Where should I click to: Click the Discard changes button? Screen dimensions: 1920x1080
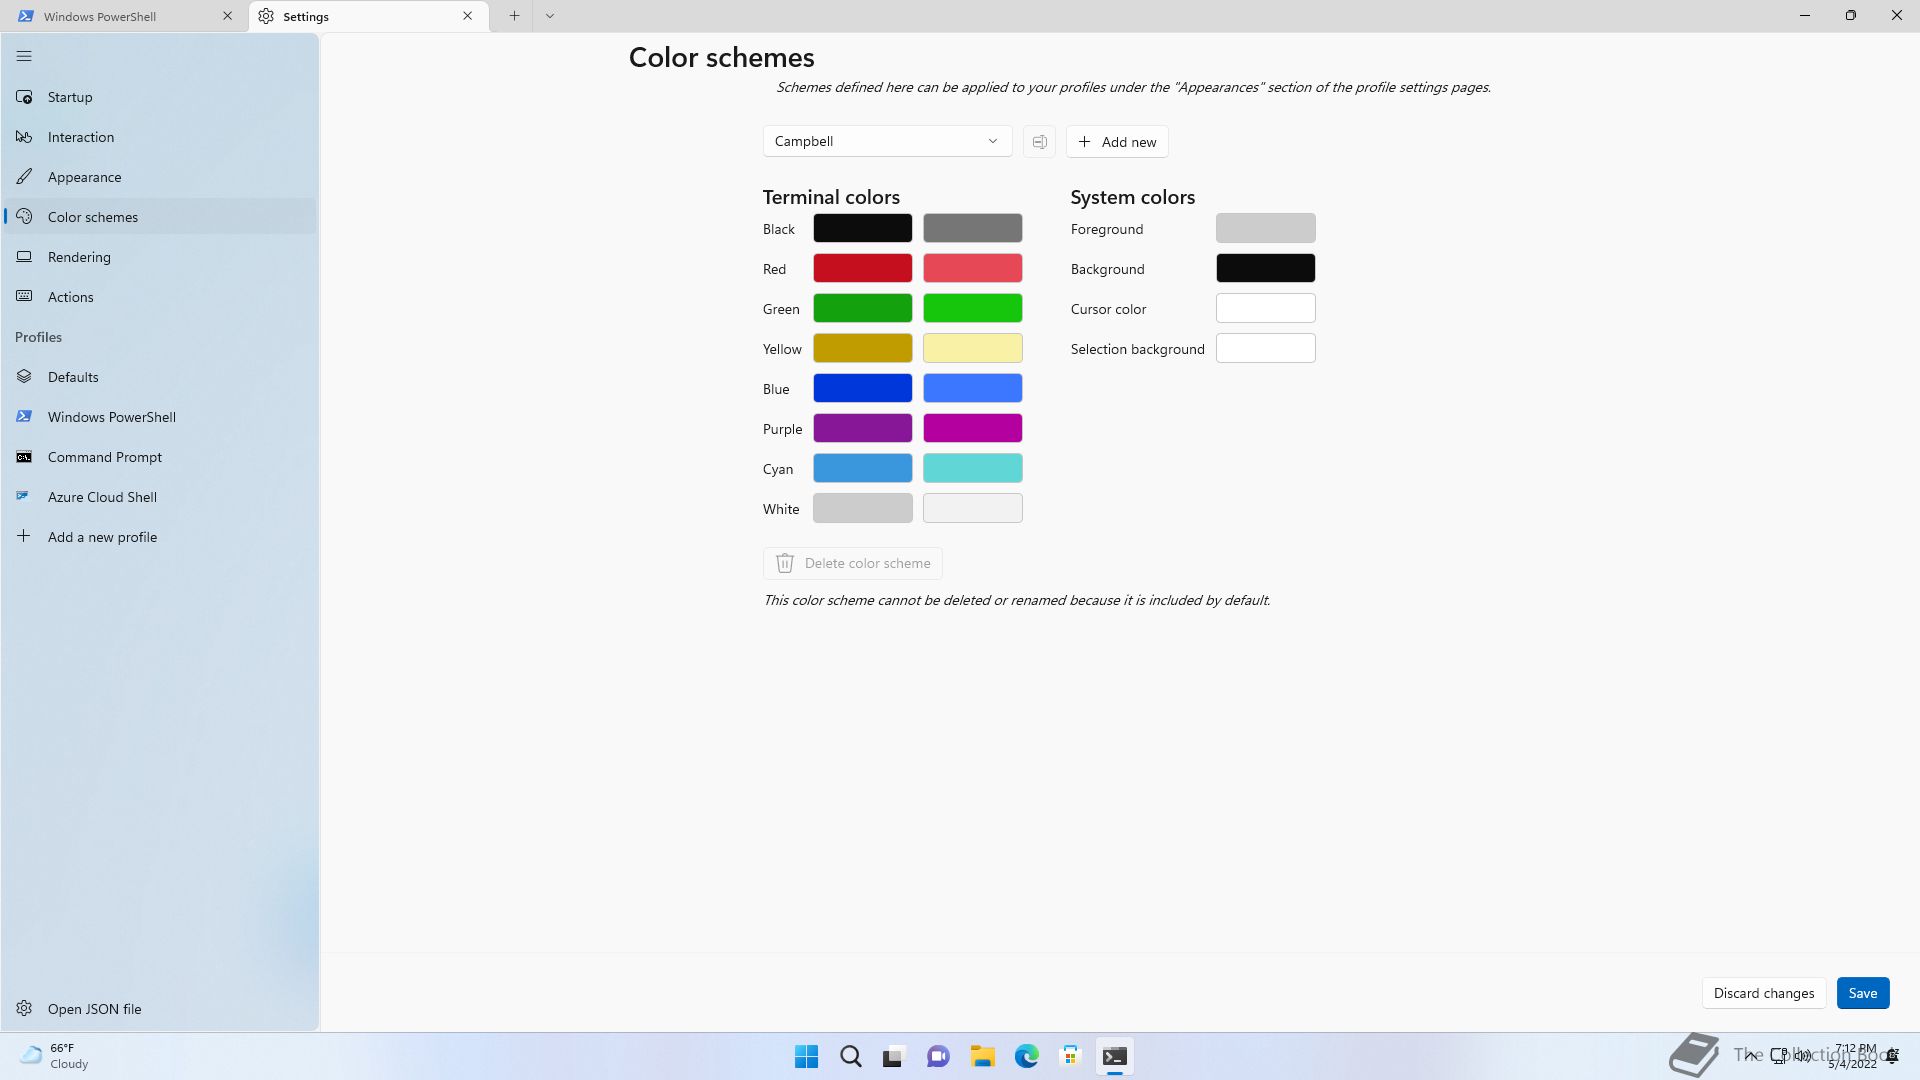pos(1763,993)
